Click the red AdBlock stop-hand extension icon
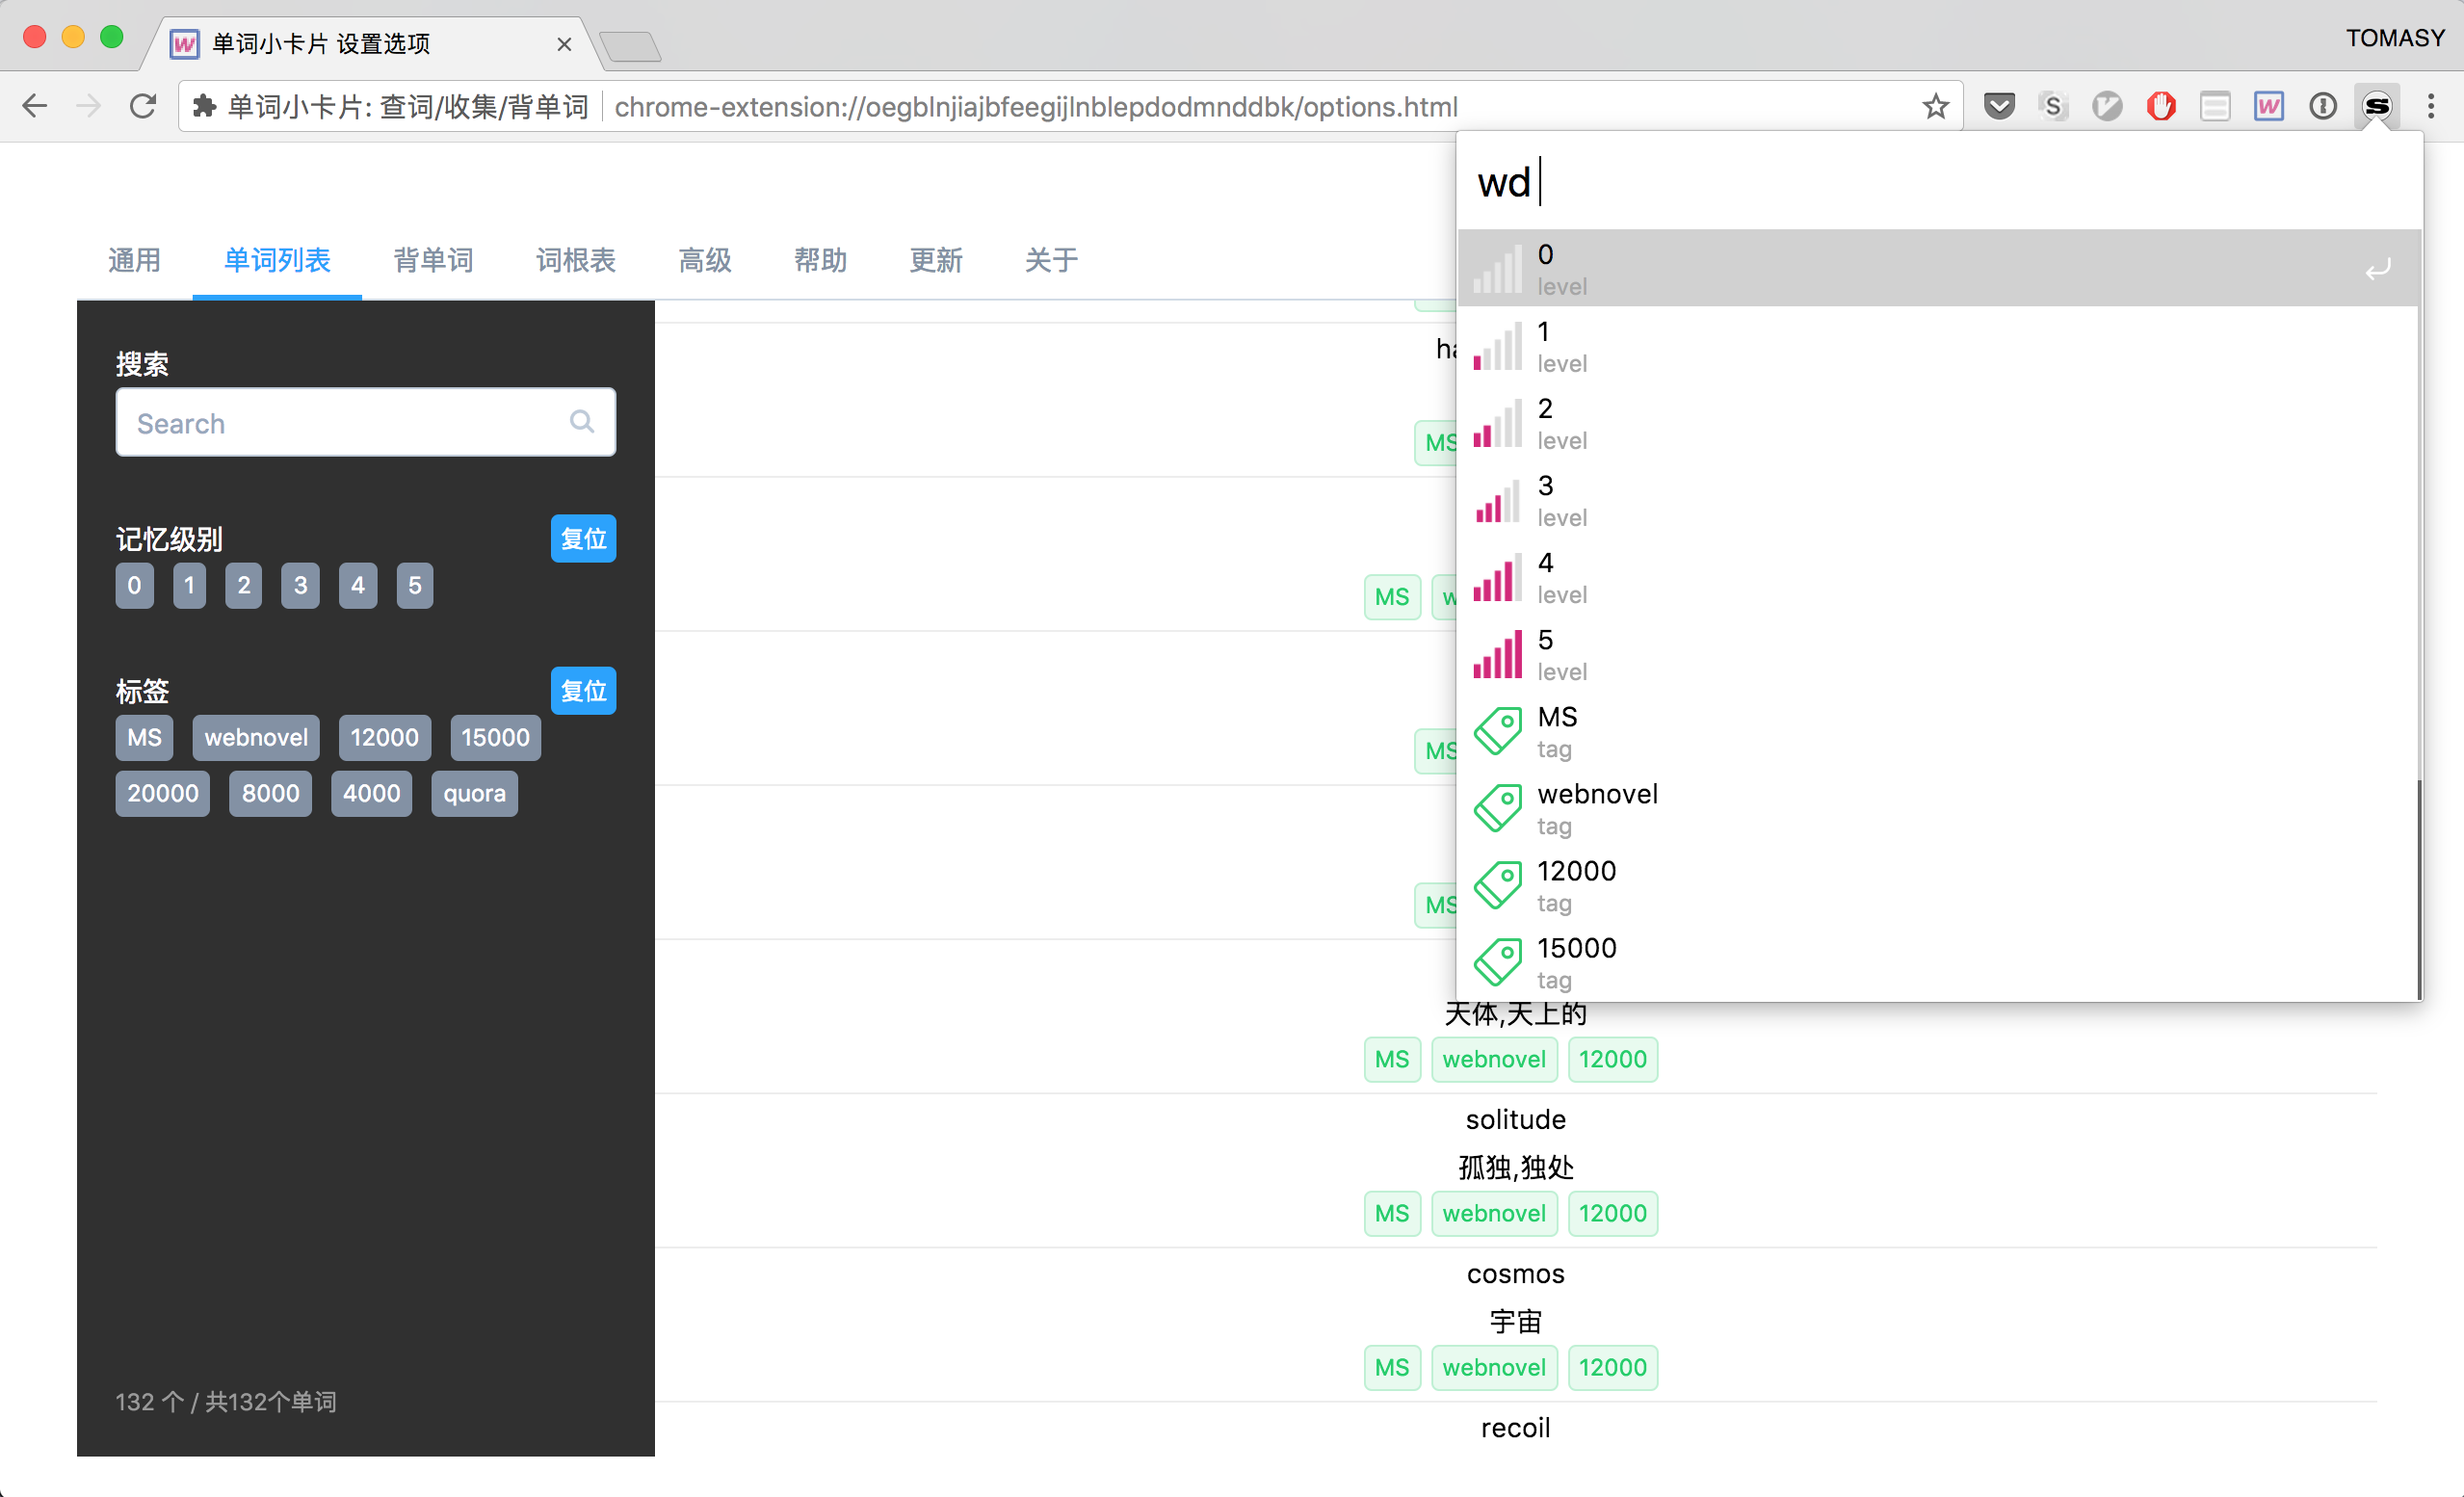The height and width of the screenshot is (1497, 2464). [2161, 106]
